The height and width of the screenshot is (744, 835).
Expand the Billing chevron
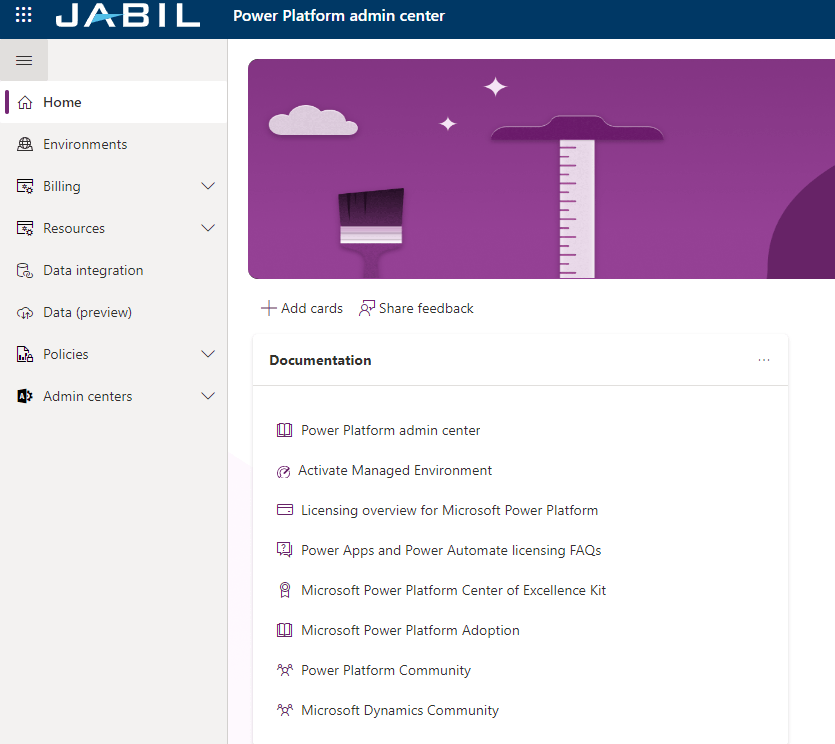click(x=208, y=186)
